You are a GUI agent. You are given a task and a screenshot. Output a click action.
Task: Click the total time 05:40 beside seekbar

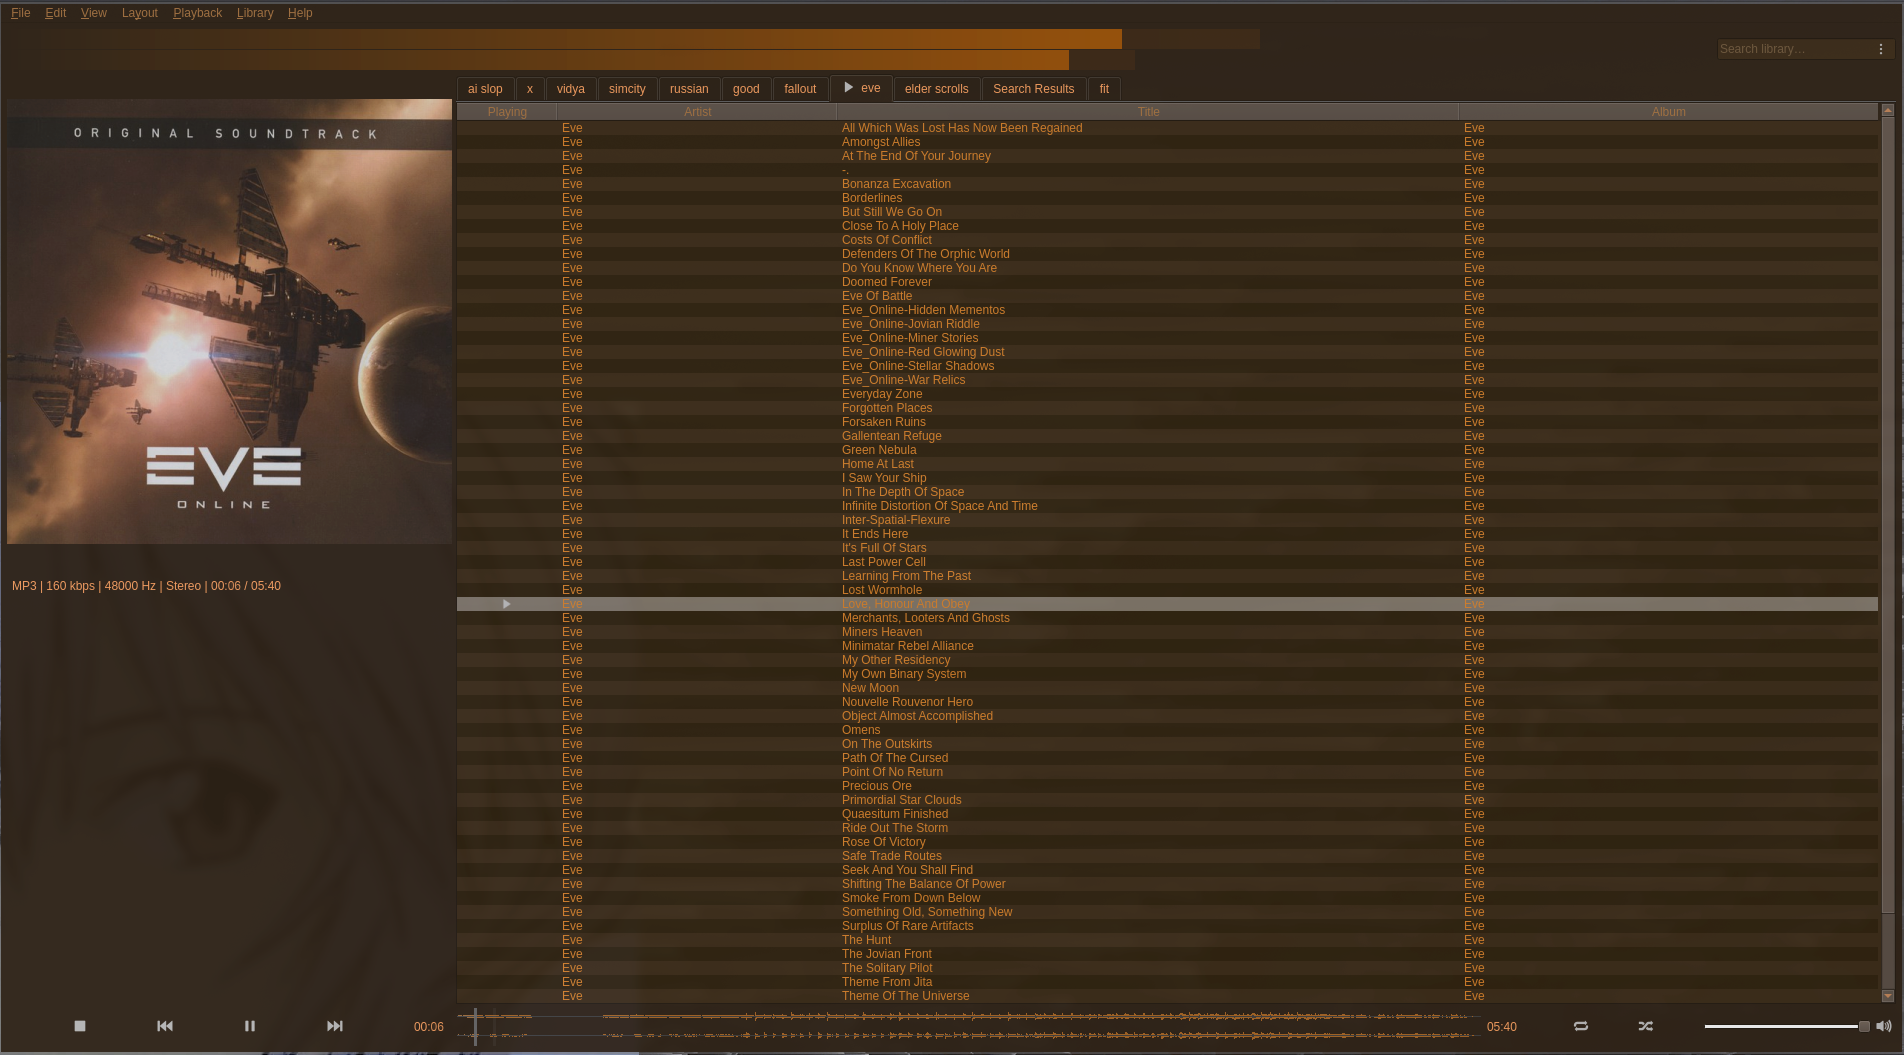point(1502,1027)
